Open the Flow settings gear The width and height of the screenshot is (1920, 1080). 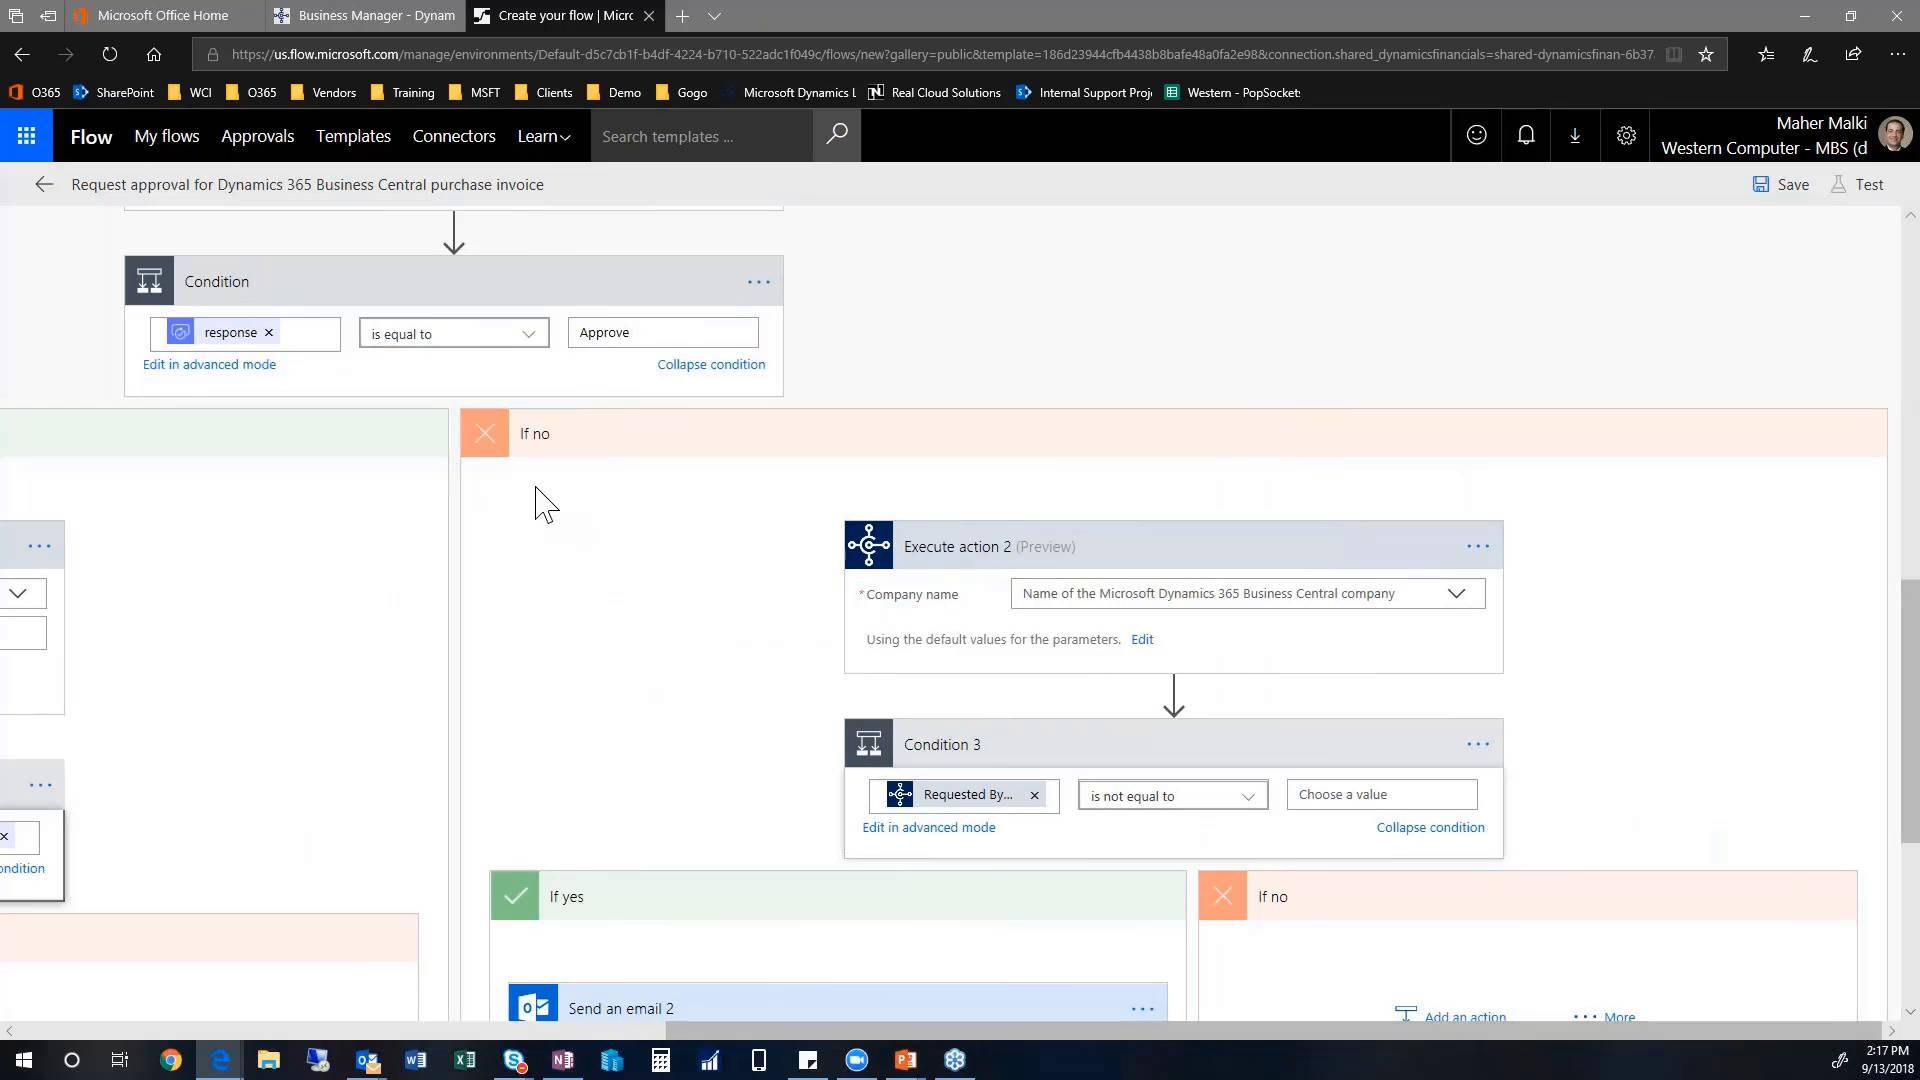pos(1625,135)
